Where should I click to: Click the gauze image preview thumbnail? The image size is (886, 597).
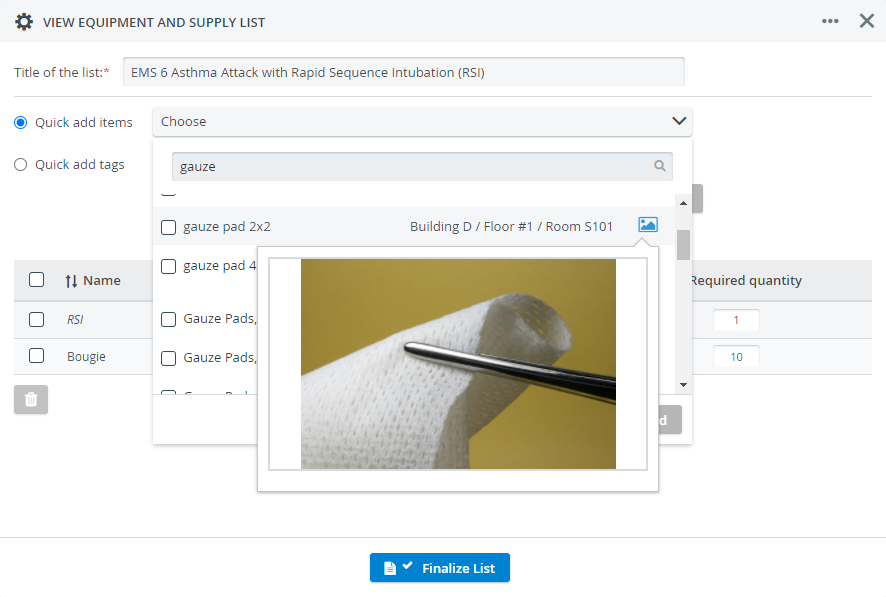point(458,364)
